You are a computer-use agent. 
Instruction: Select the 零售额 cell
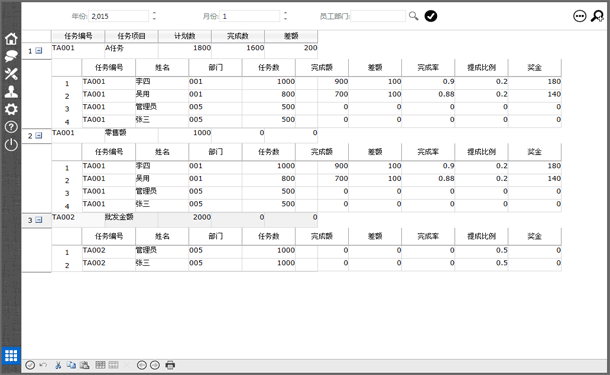(131, 135)
